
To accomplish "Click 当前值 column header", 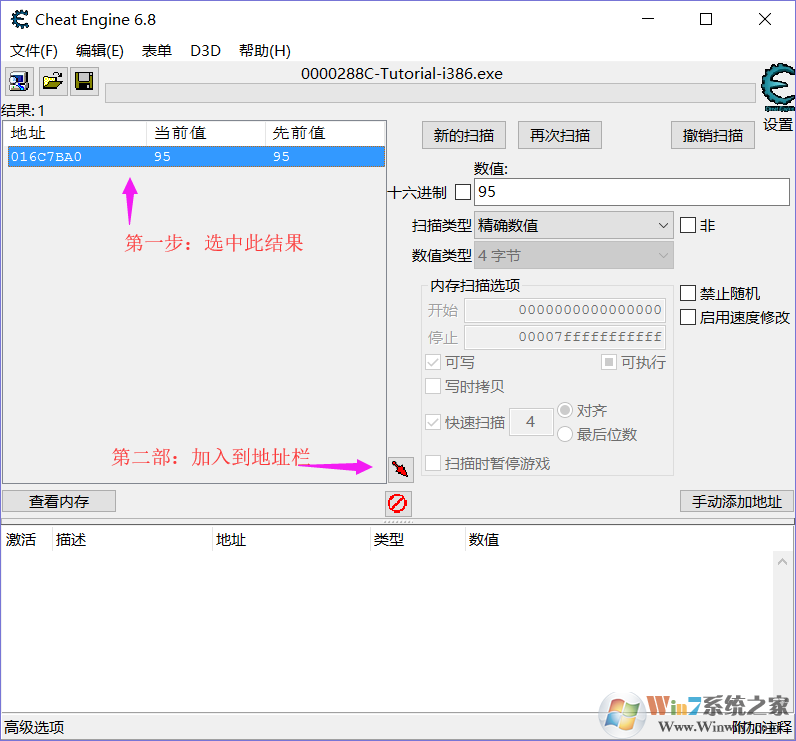I will tap(206, 133).
